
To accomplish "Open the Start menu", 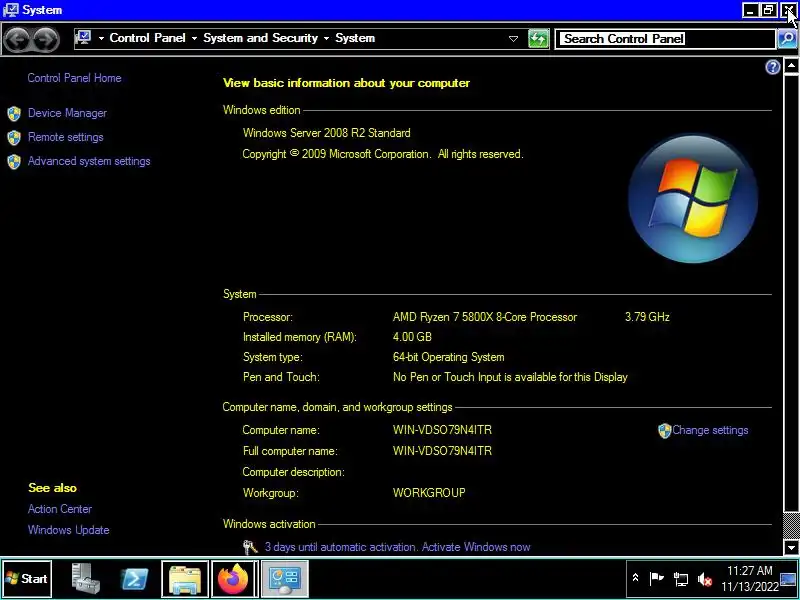I will [x=27, y=579].
